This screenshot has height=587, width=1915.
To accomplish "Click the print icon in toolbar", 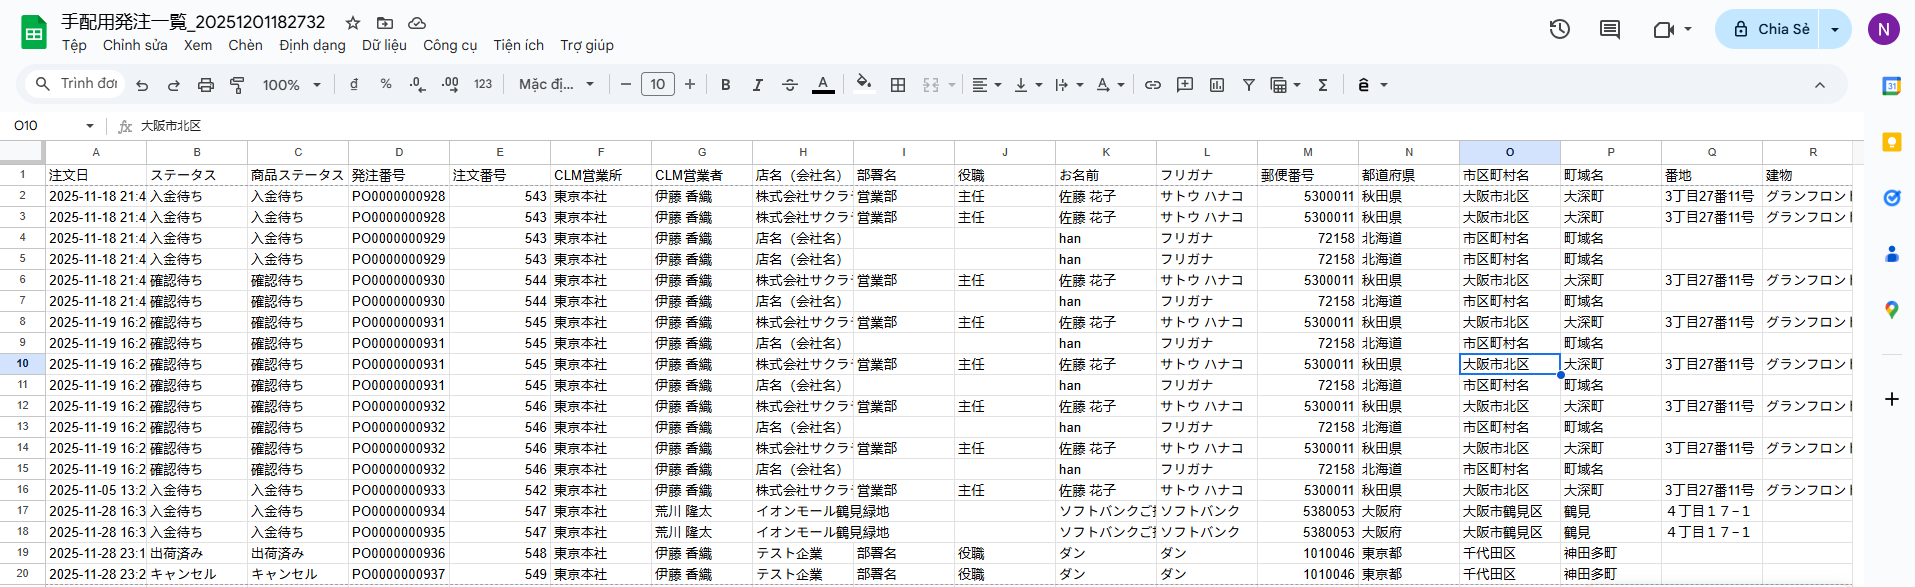I will coord(205,85).
